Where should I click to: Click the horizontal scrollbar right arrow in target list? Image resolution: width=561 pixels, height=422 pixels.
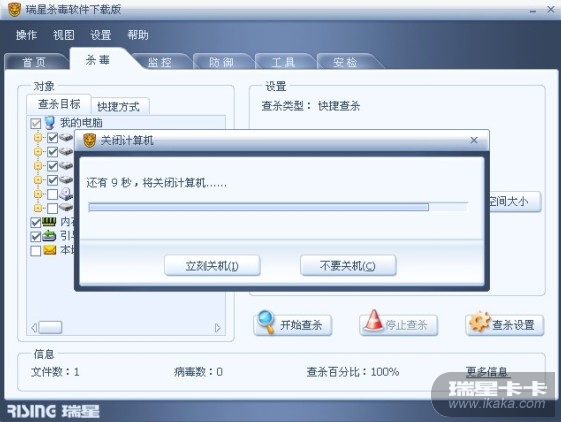pyautogui.click(x=218, y=328)
